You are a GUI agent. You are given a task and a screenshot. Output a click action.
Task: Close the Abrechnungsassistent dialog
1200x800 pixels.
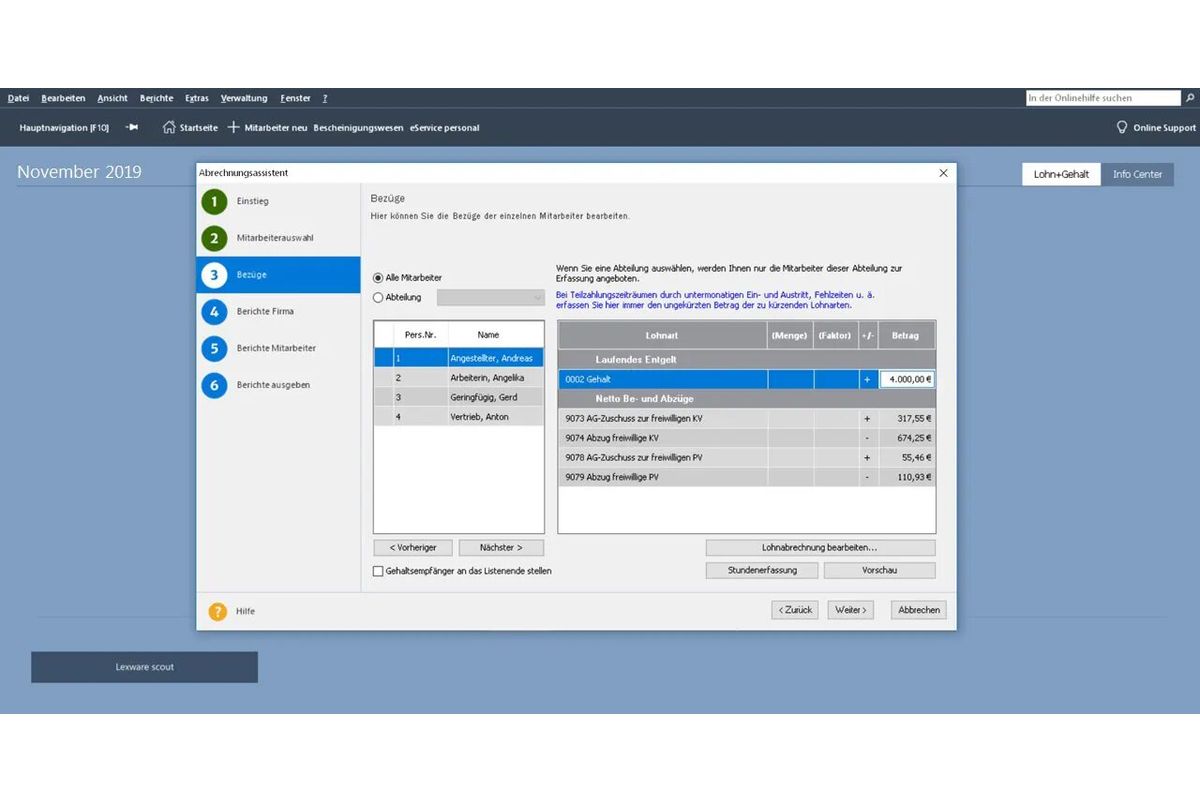943,173
